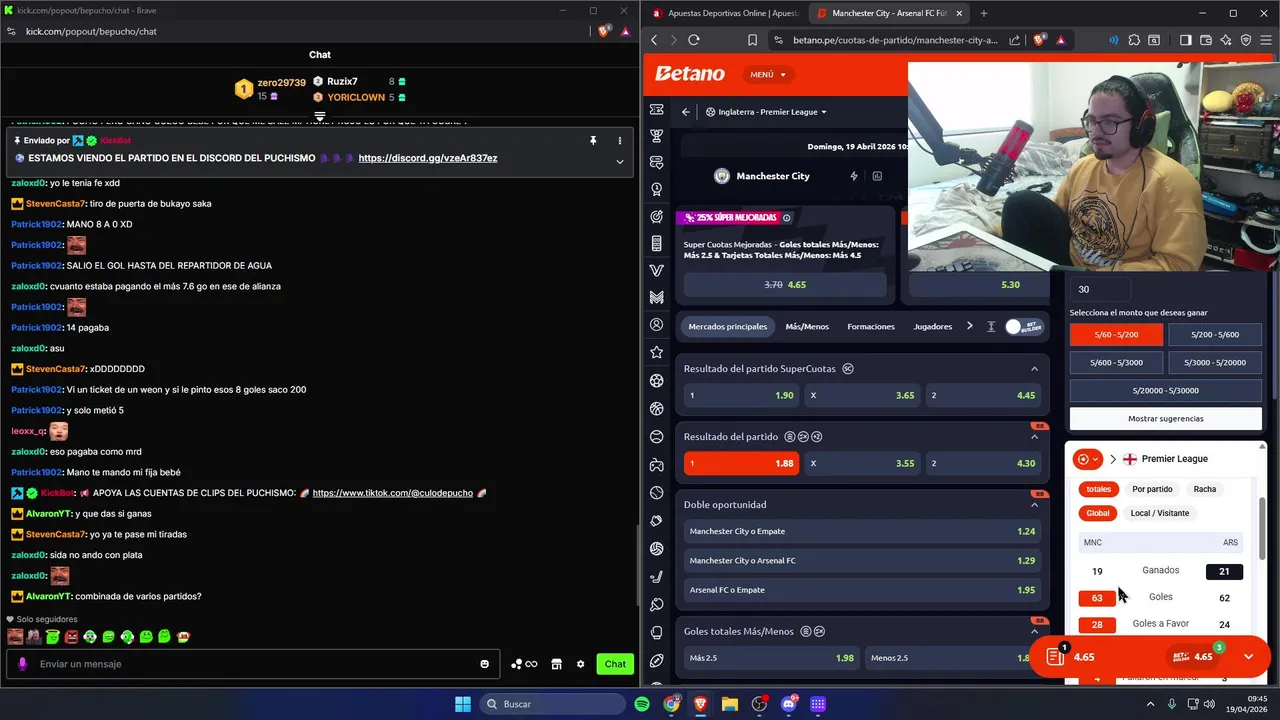This screenshot has width=1280, height=720.
Task: Click the Mostrar sugerencias button
Action: click(x=1165, y=419)
